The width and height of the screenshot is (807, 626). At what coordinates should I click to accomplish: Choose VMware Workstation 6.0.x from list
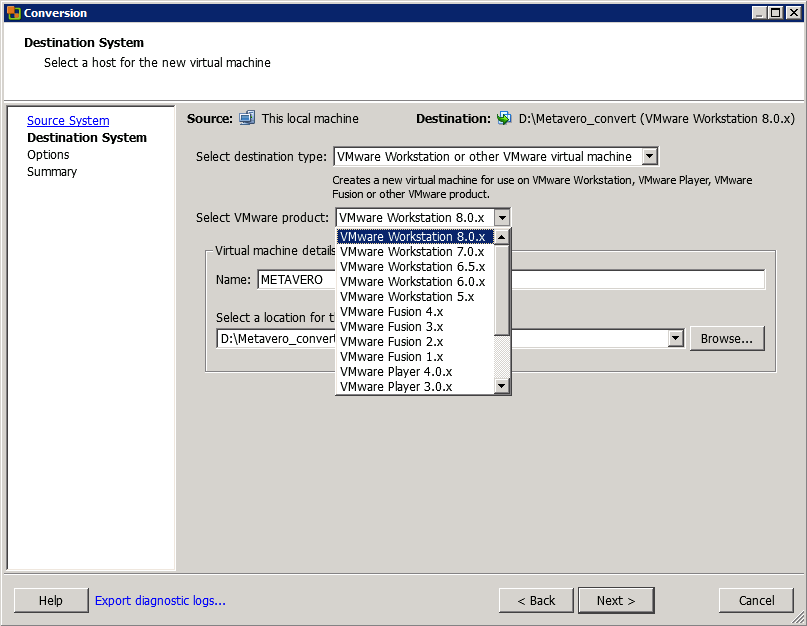pos(415,282)
